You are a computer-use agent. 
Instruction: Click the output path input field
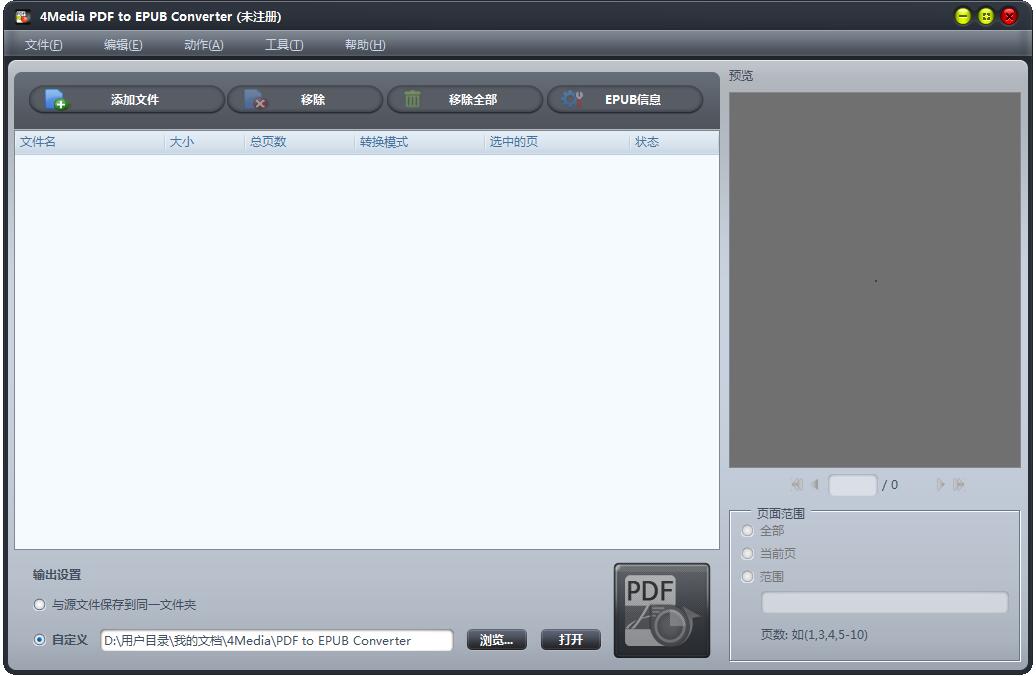coord(277,640)
